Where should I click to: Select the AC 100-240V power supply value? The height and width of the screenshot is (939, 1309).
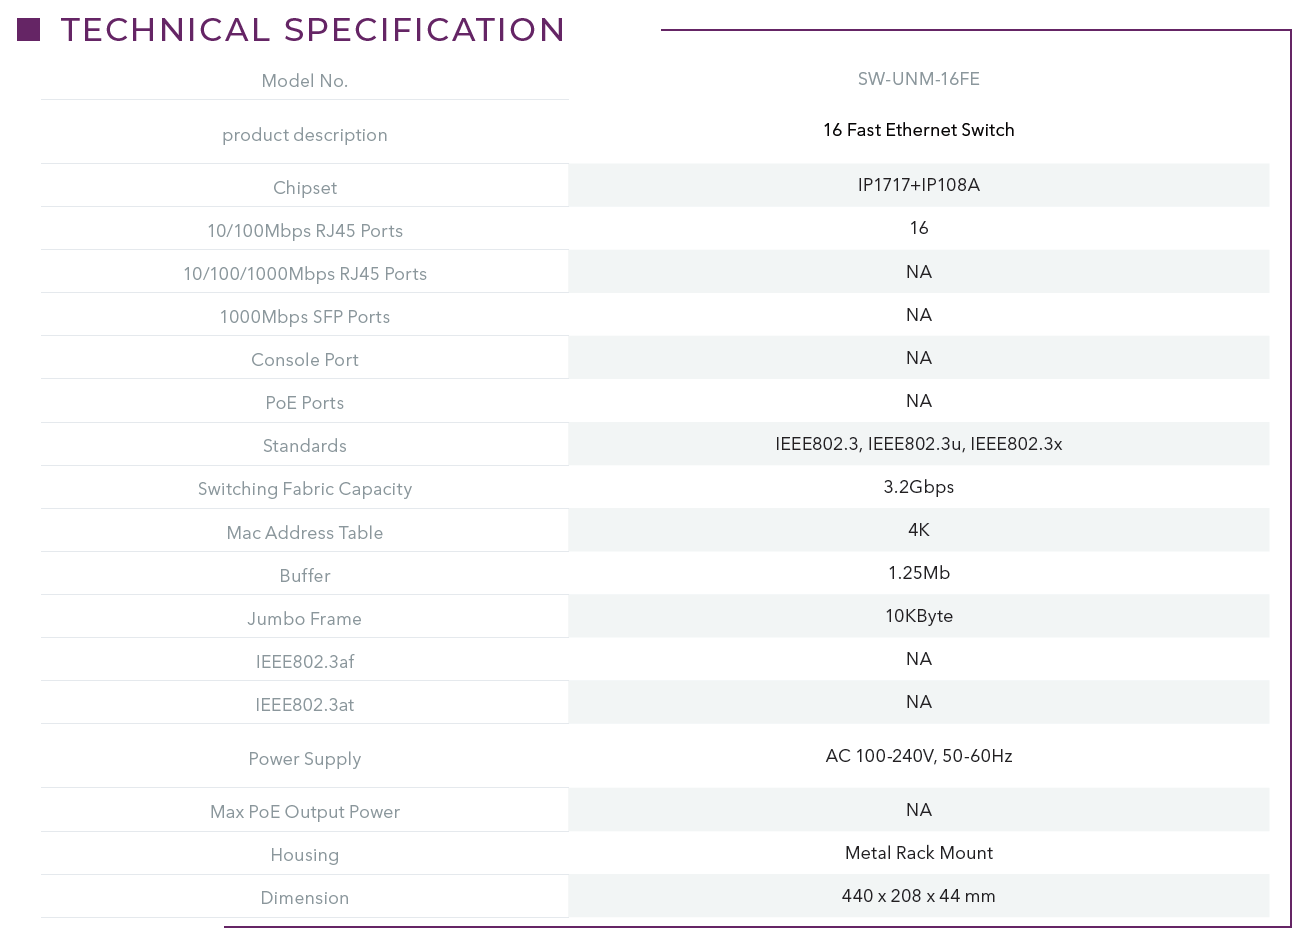coord(918,756)
